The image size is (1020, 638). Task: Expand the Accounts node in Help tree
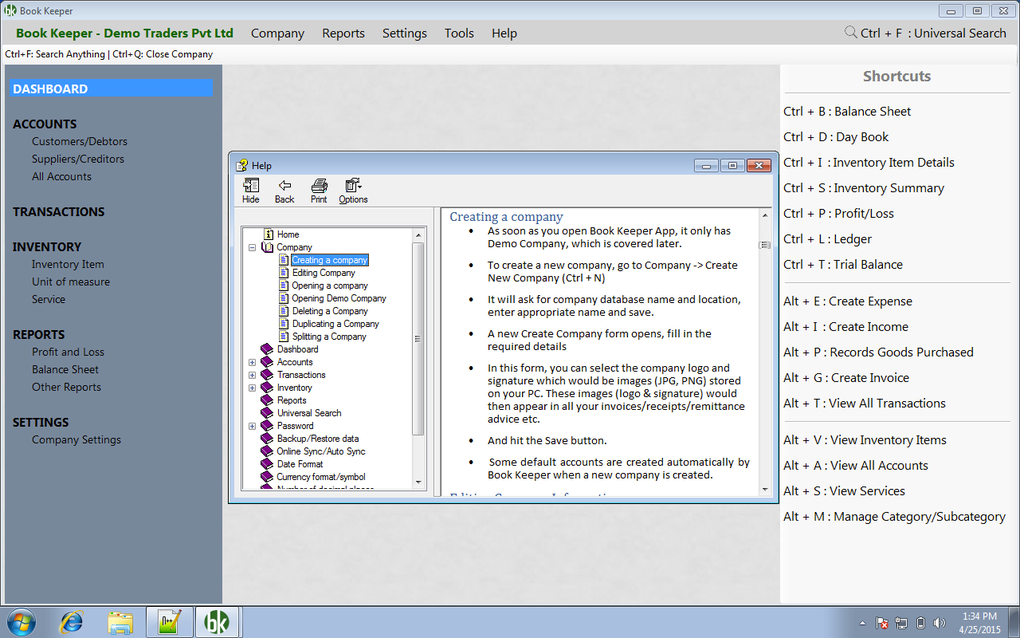252,362
